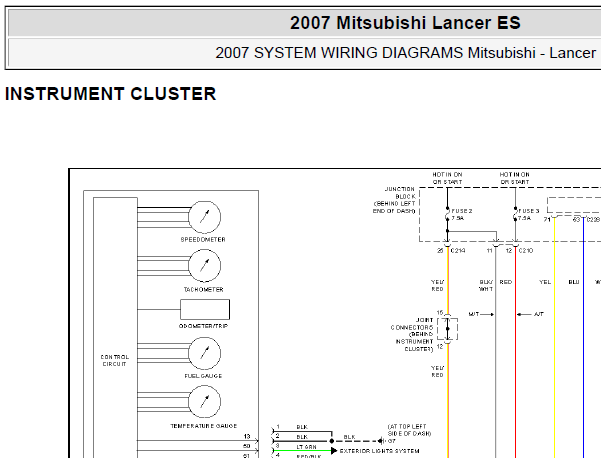
Task: Click the "2007 SYSTEM WIRING DIAGRAMS" subtitle line
Action: [x=406, y=53]
